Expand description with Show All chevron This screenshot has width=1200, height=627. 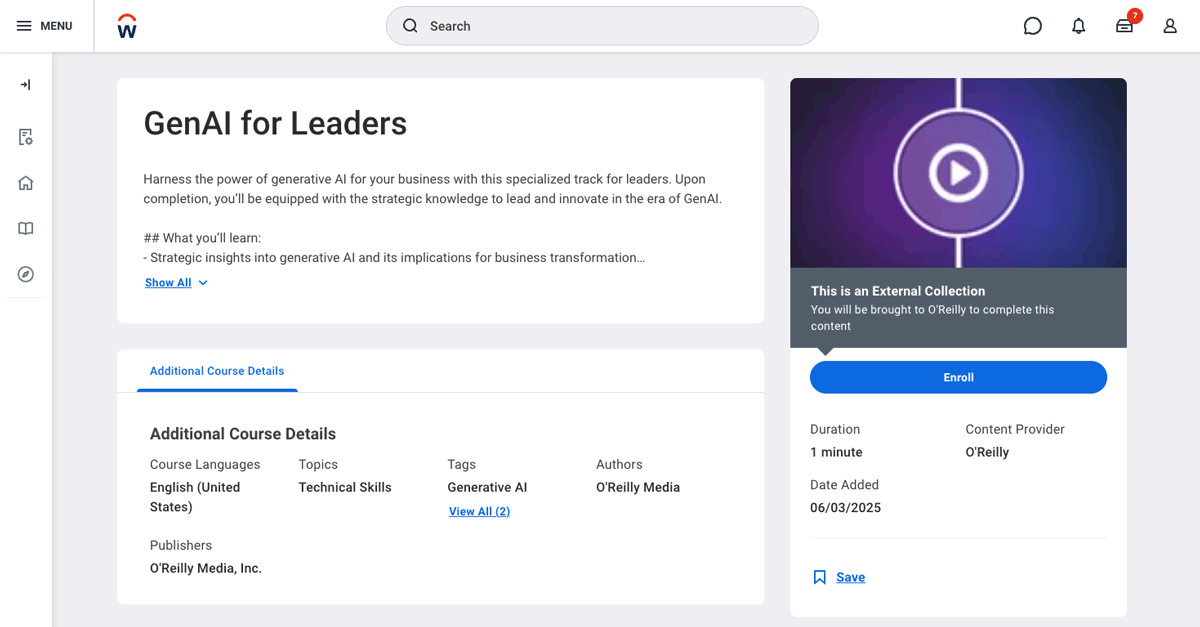pyautogui.click(x=203, y=283)
